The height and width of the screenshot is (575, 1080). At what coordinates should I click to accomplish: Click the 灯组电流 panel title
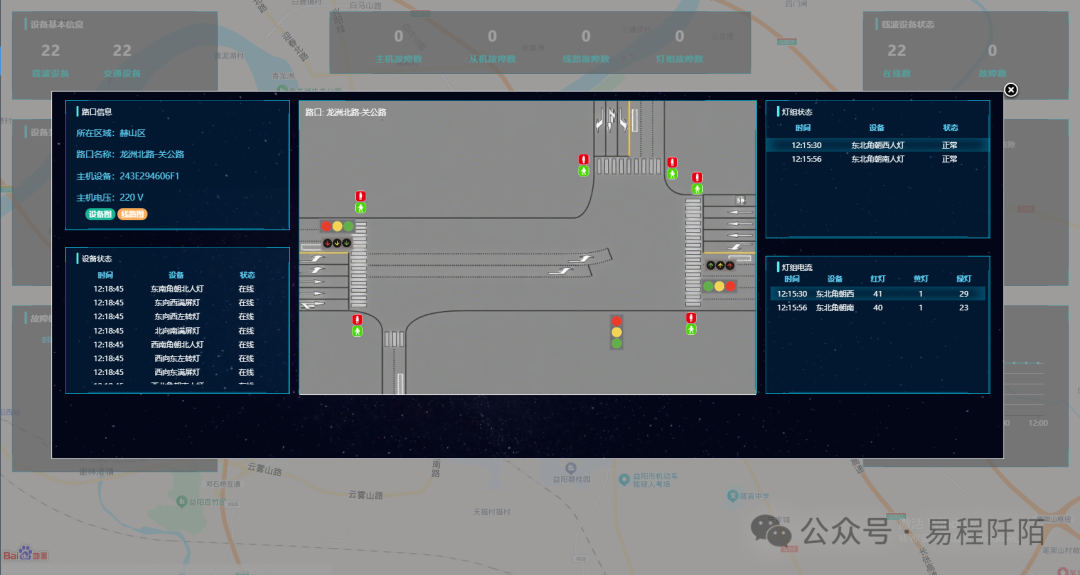797,267
